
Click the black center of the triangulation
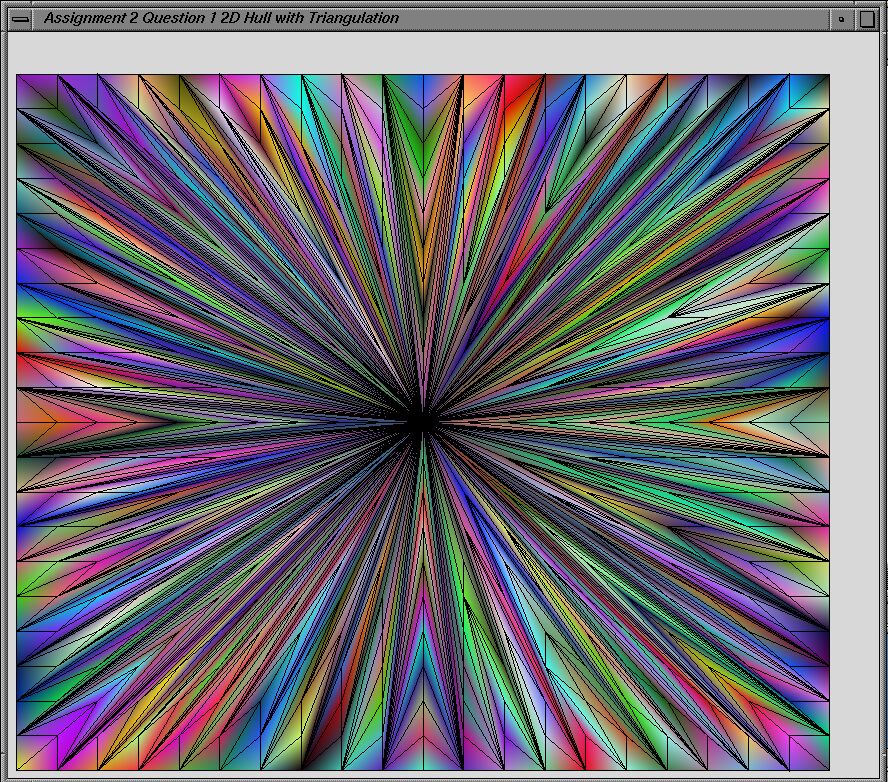point(421,422)
